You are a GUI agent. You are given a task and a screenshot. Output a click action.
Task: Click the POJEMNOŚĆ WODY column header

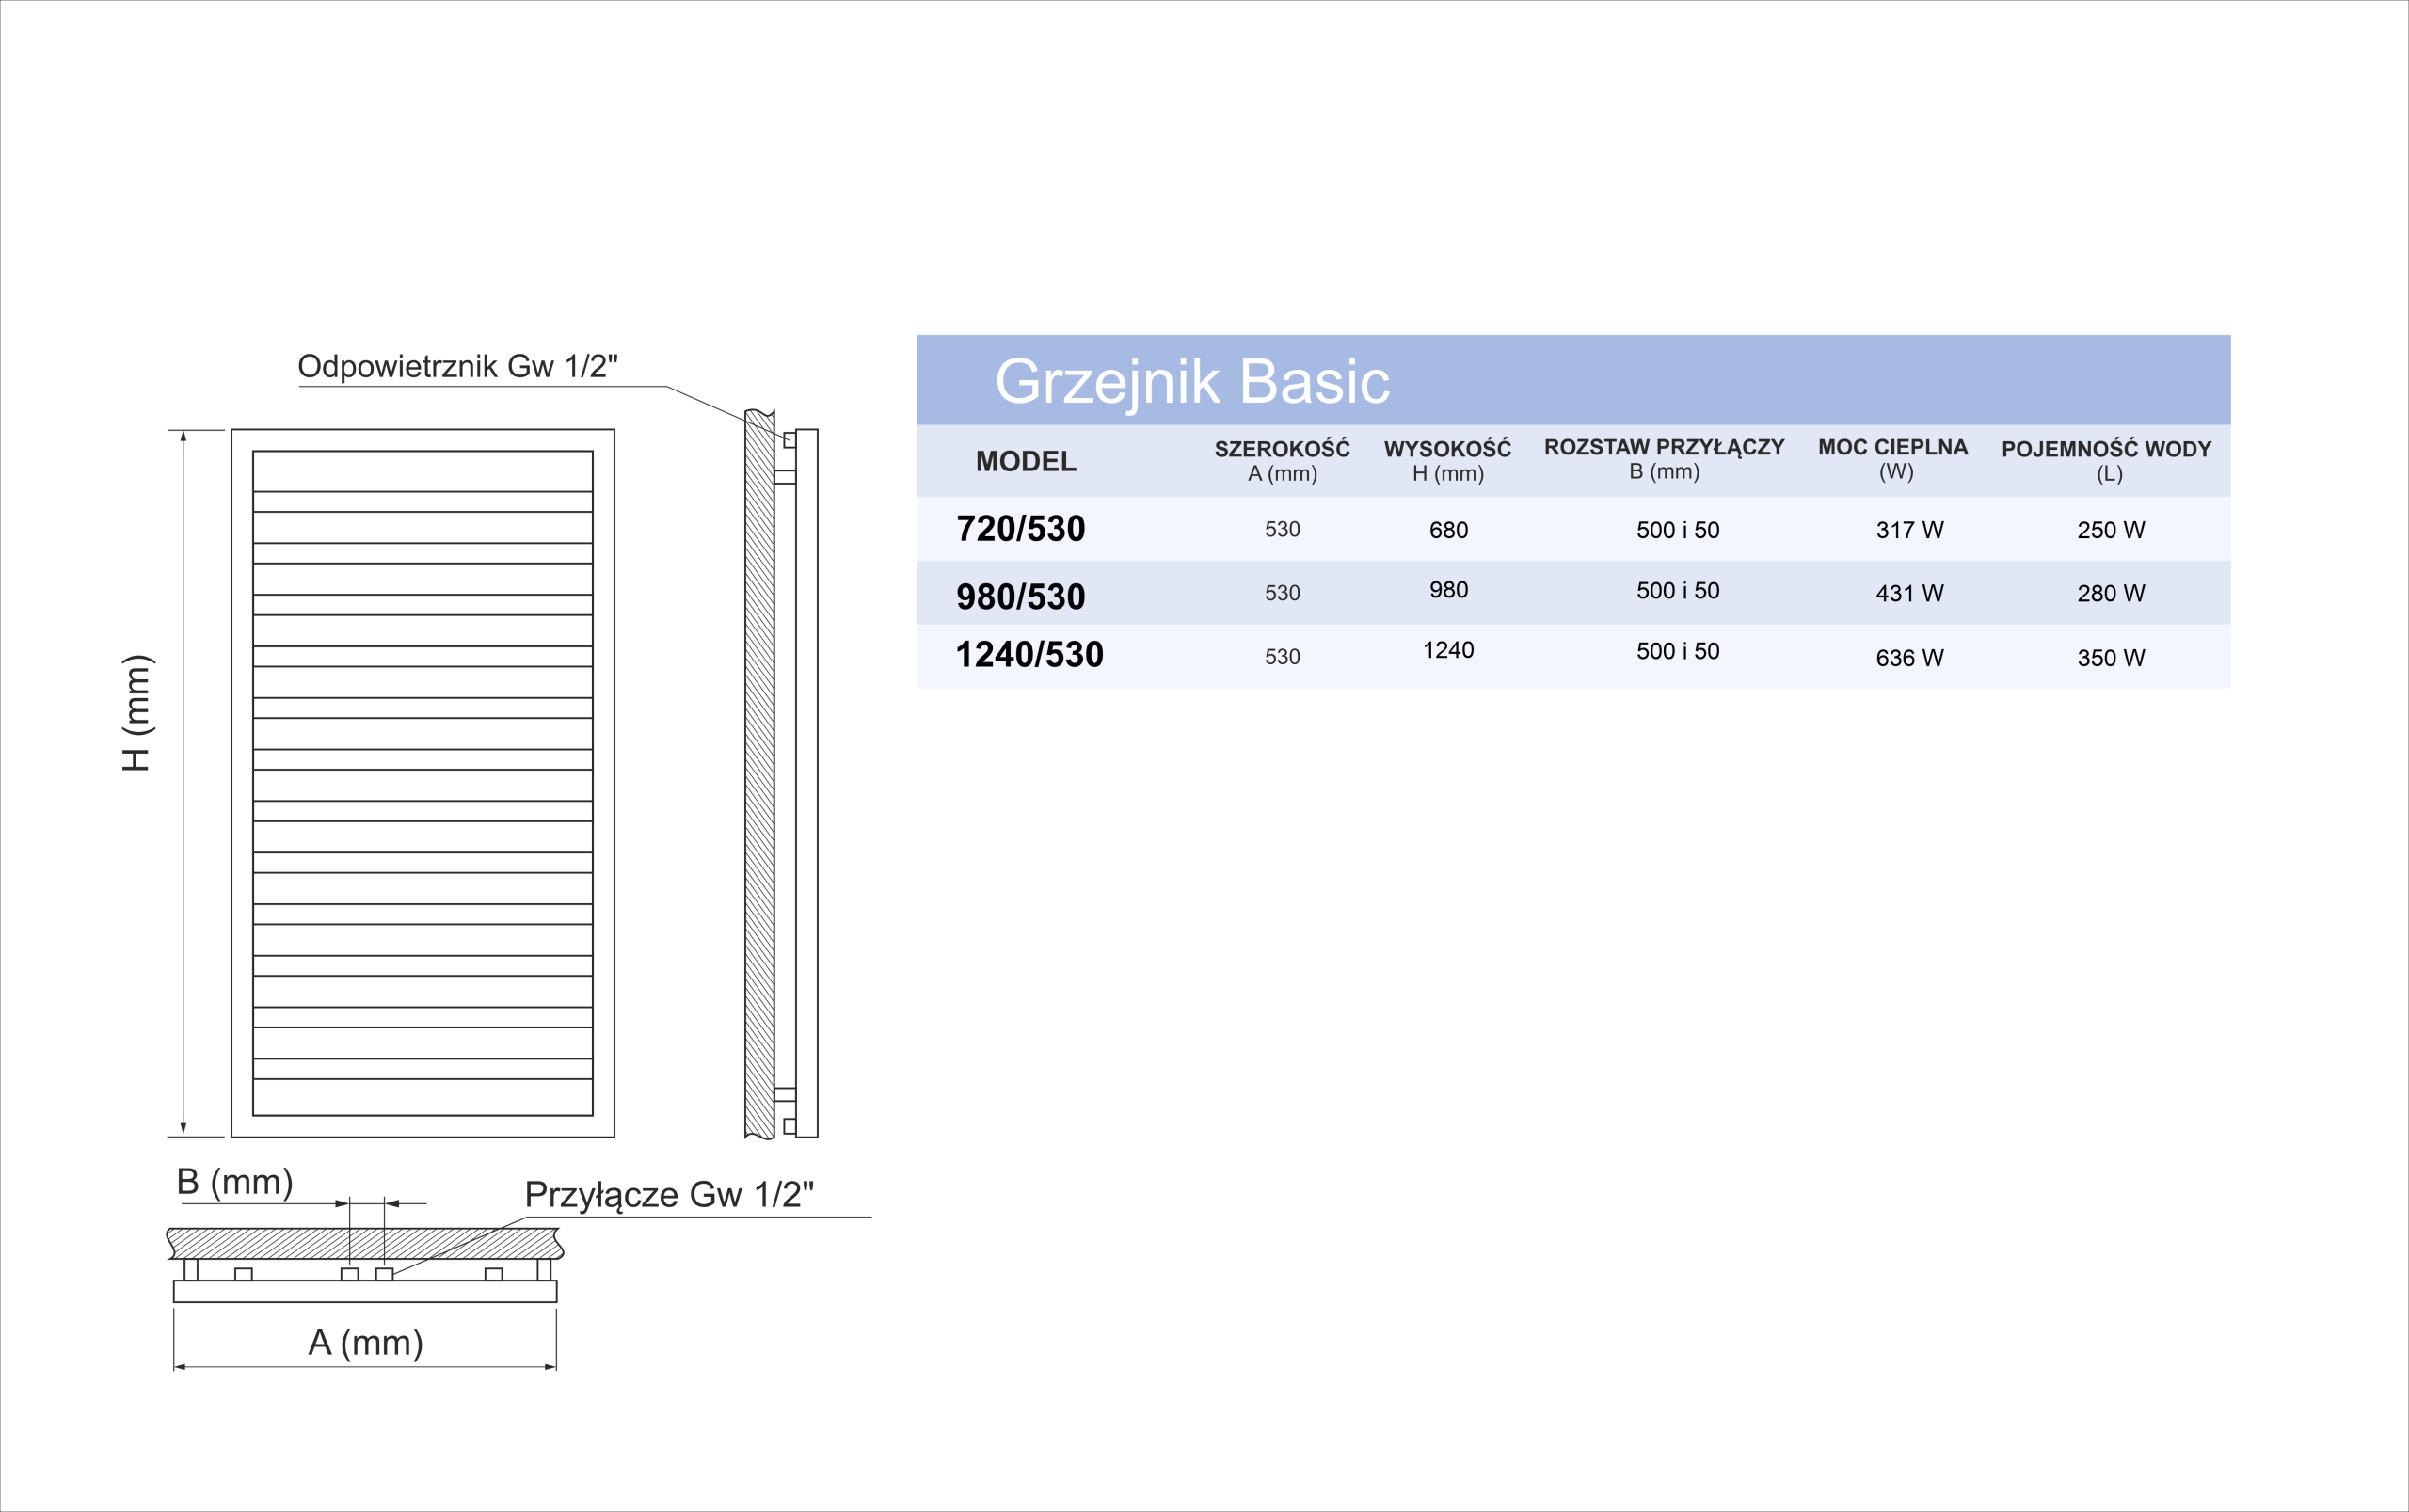2106,461
